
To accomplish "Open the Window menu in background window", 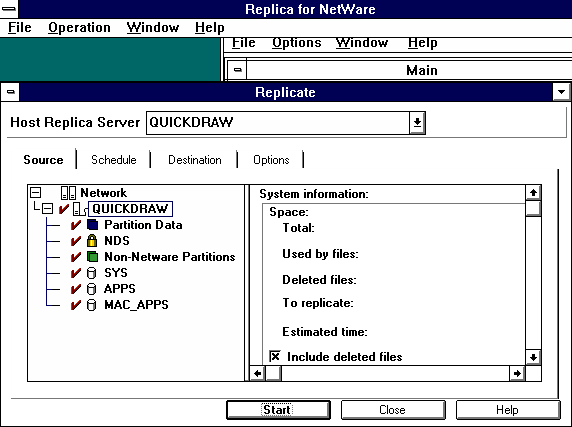I will point(362,43).
